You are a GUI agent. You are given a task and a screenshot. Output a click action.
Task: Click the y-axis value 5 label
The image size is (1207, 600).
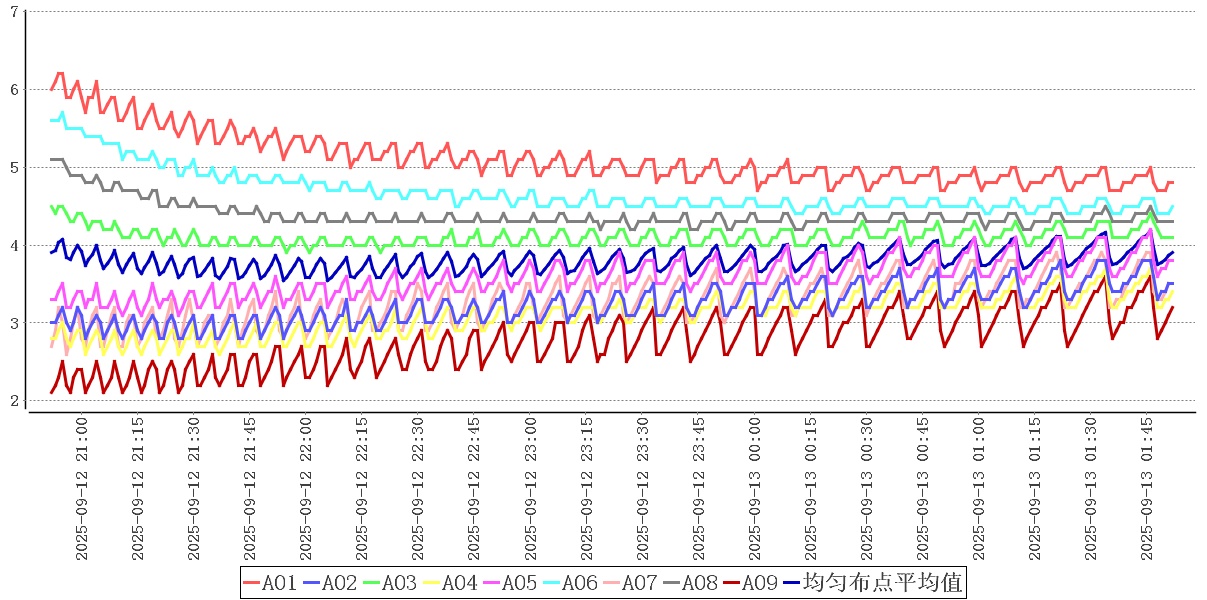click(13, 167)
